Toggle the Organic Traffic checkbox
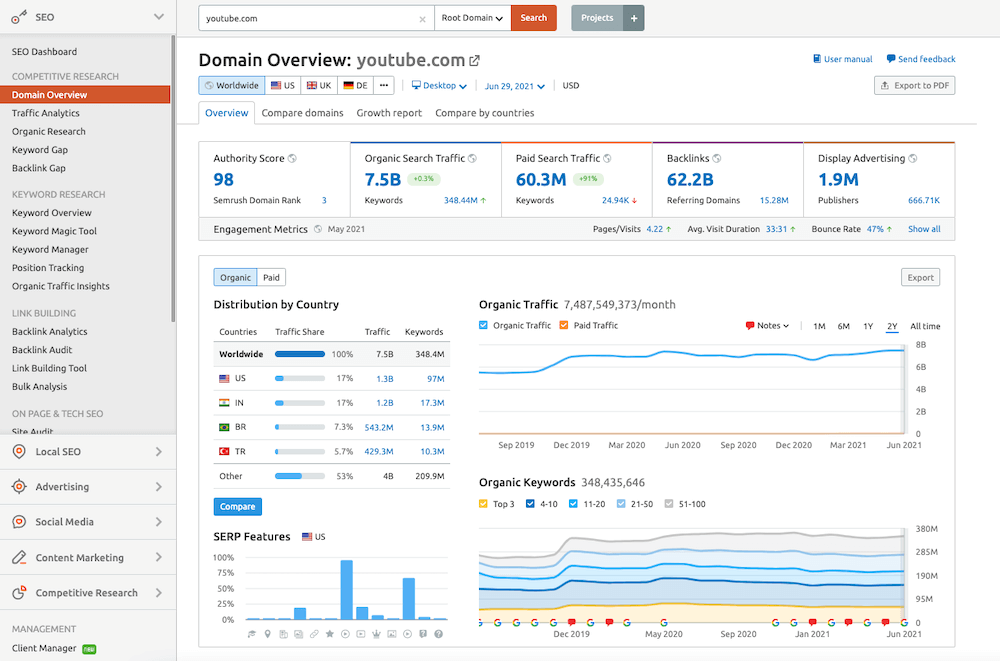The height and width of the screenshot is (661, 1000). pos(483,325)
